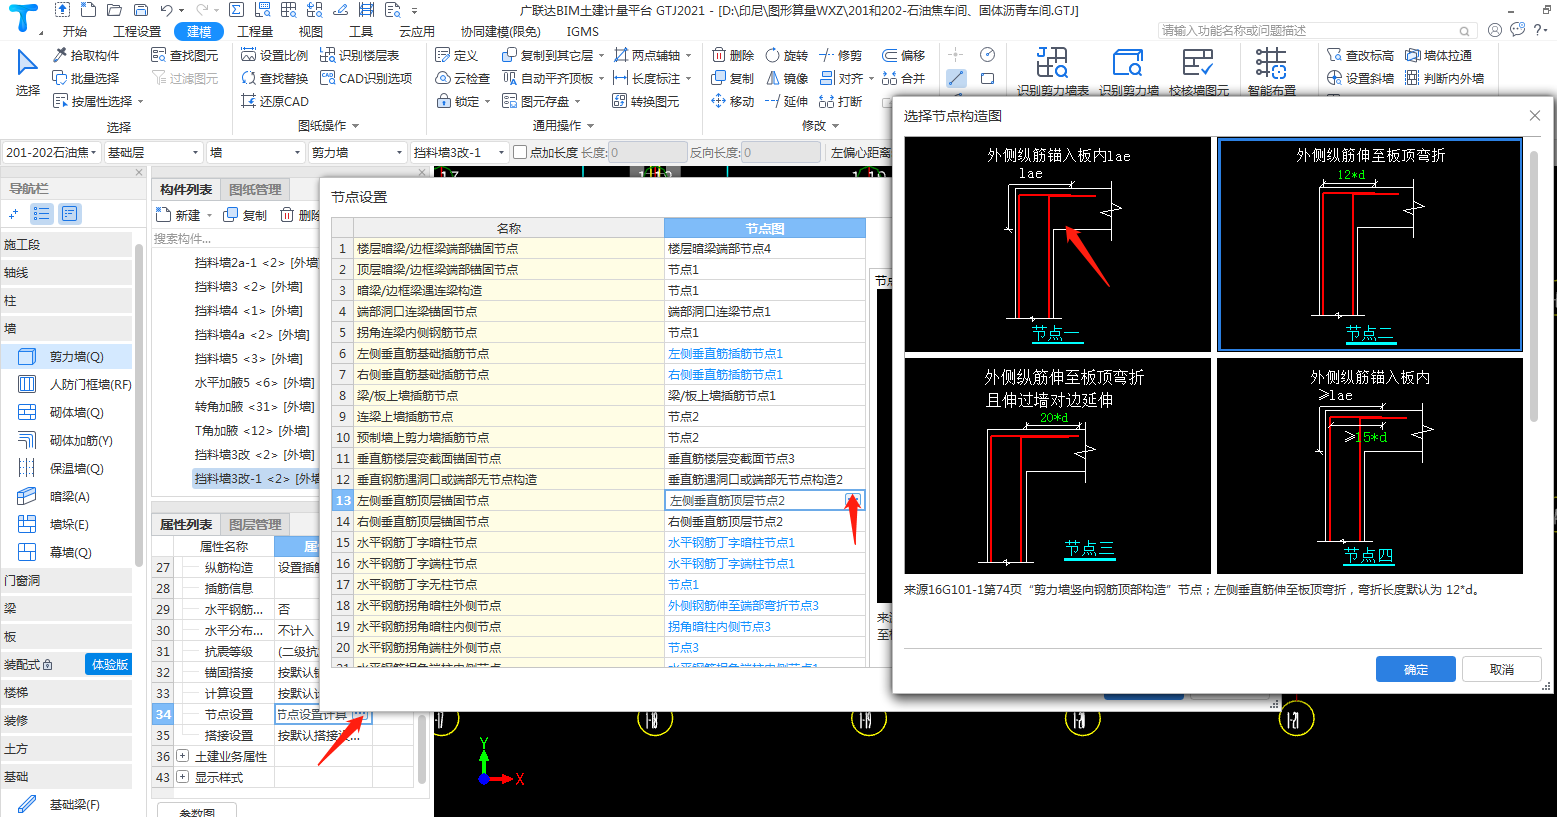Viewport: 1557px width, 817px height.
Task: Click 复制 in component list toolbar
Action: tap(246, 215)
